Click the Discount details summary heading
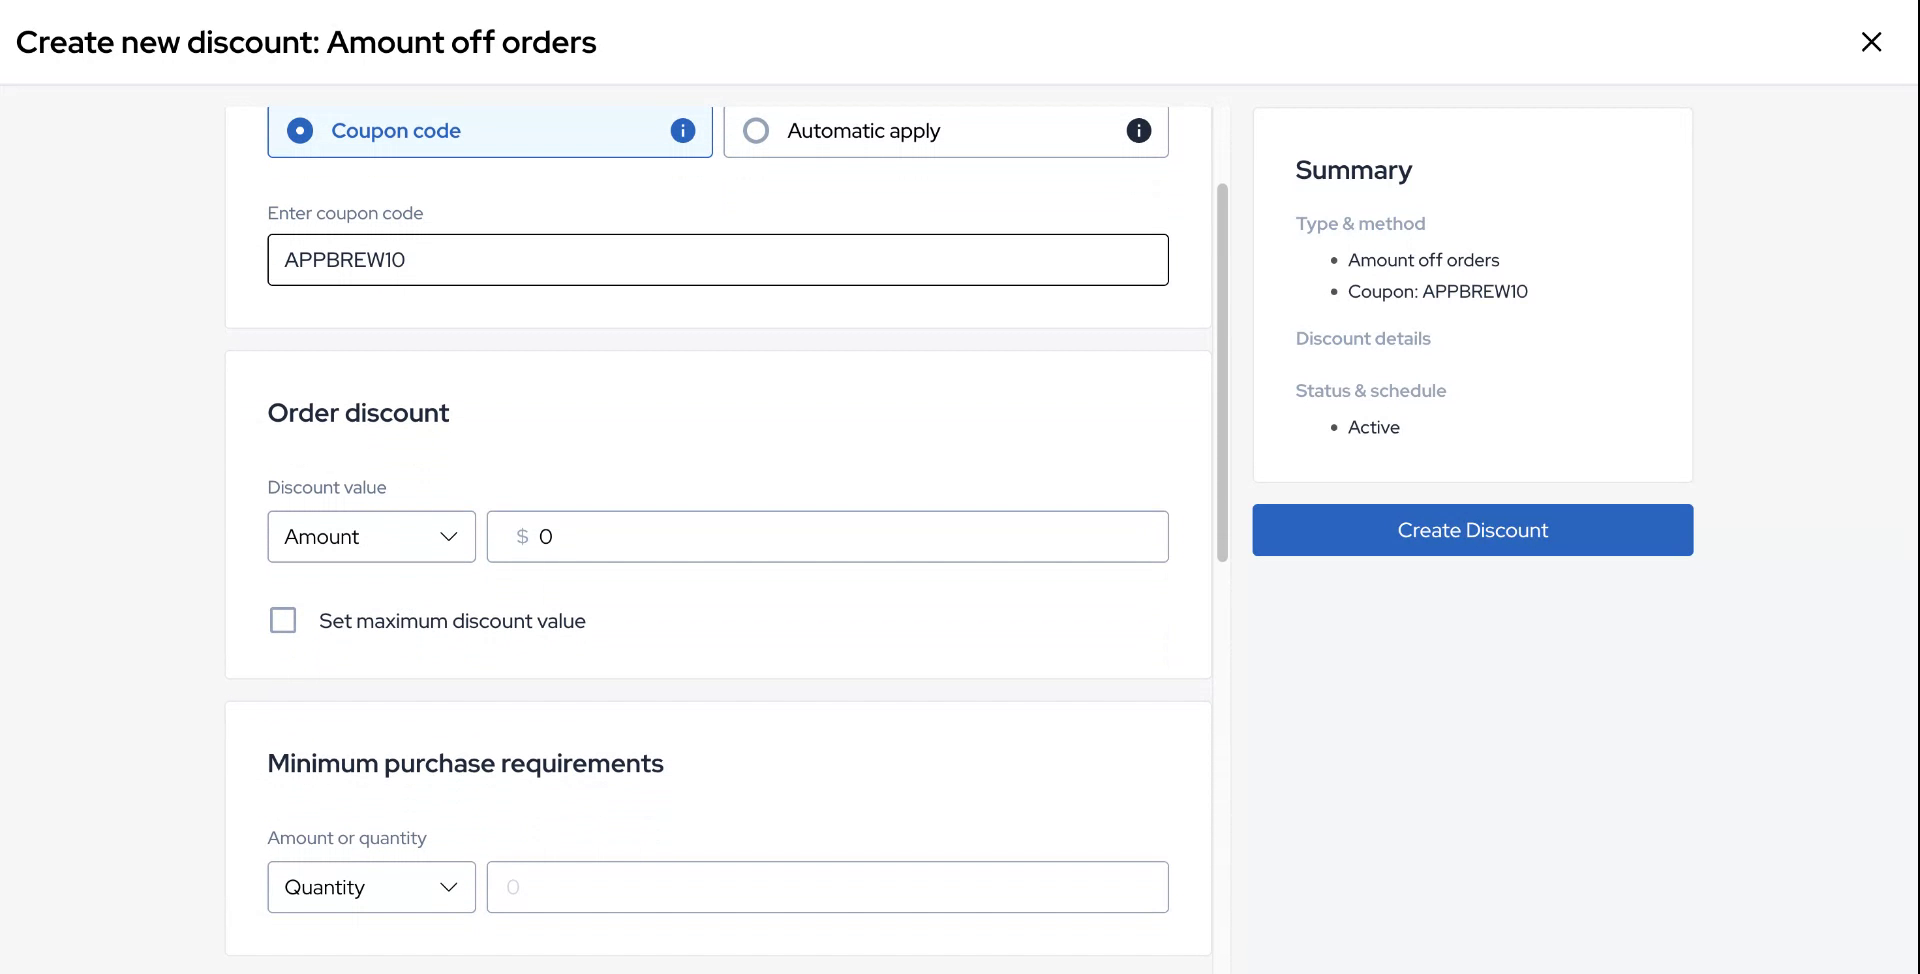Screen dimensions: 1920x974 coord(1363,338)
